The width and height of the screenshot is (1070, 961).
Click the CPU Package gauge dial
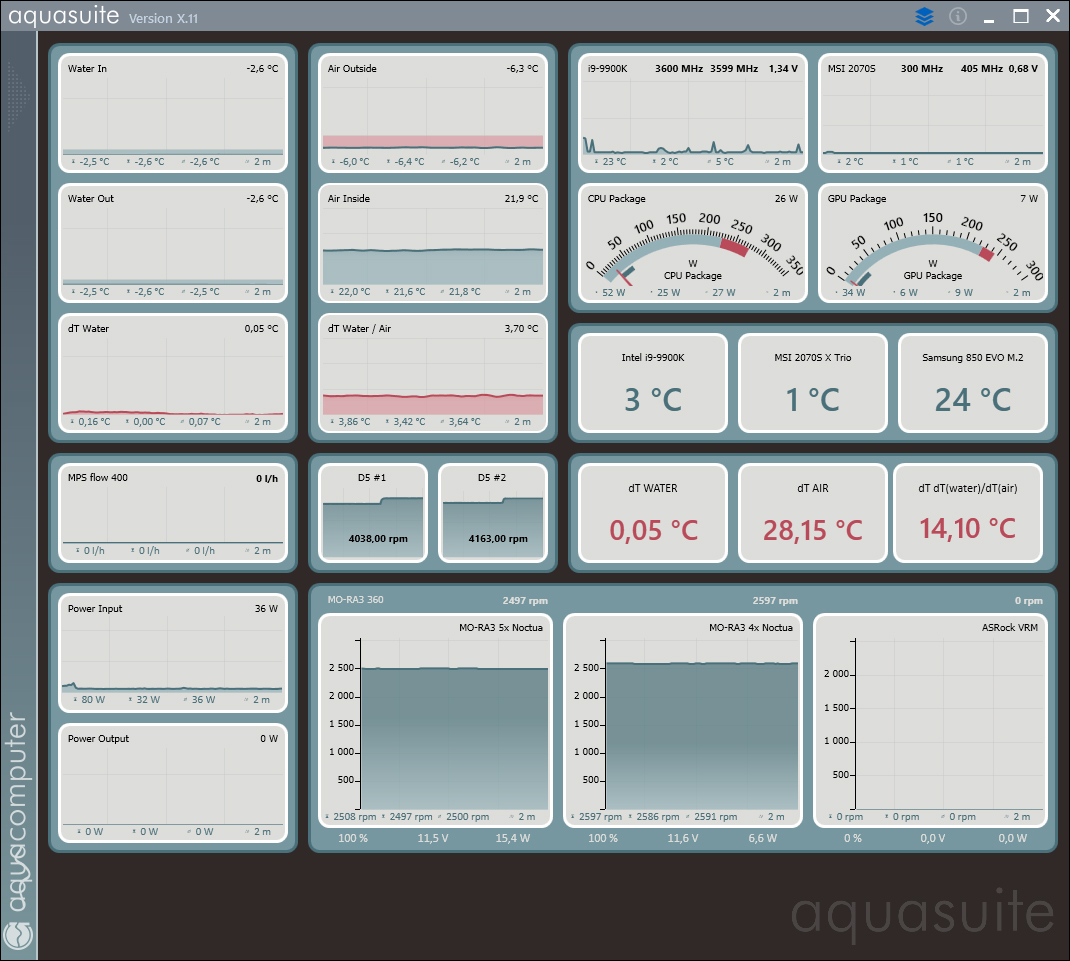(693, 249)
